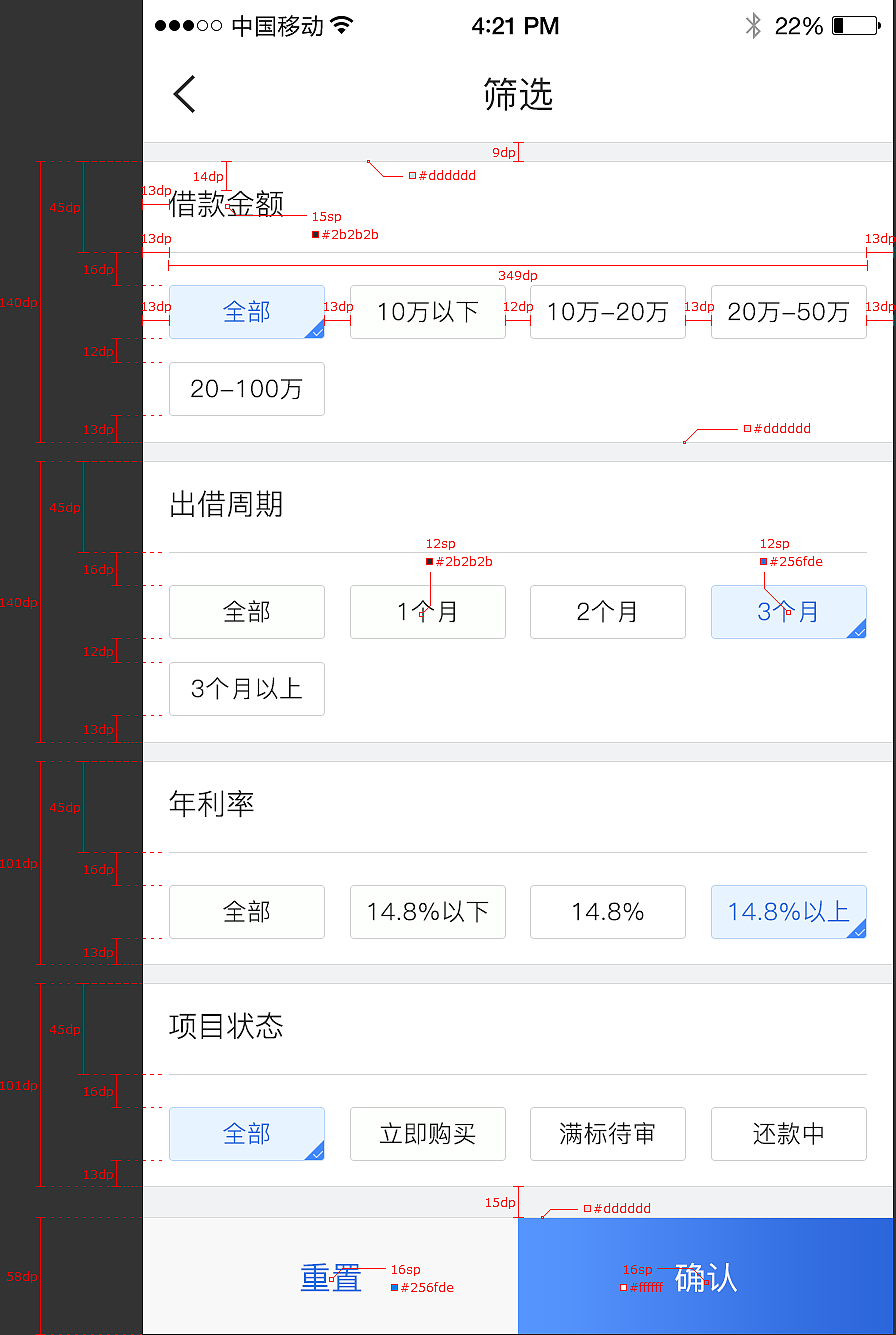
Task: Select the 20-100万 amount range
Action: click(x=246, y=389)
